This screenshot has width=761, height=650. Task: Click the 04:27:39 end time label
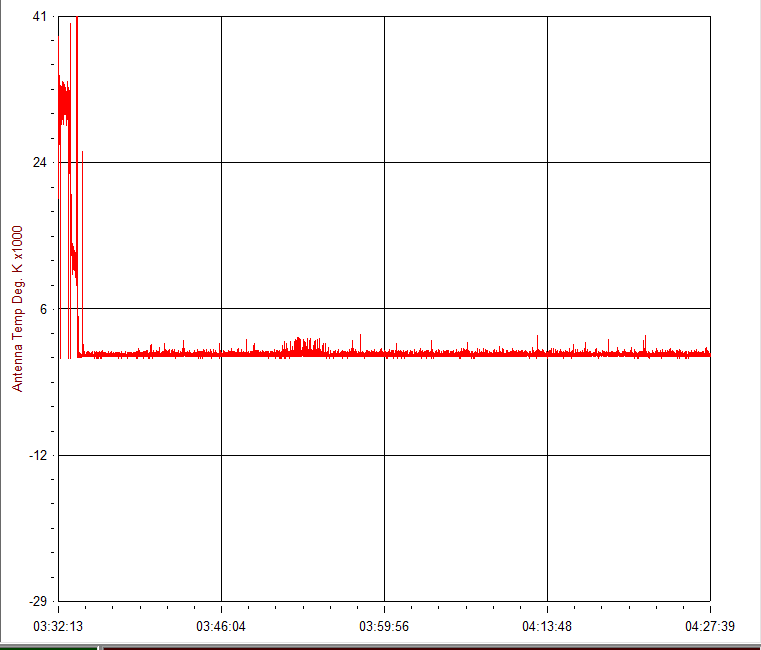pyautogui.click(x=710, y=626)
